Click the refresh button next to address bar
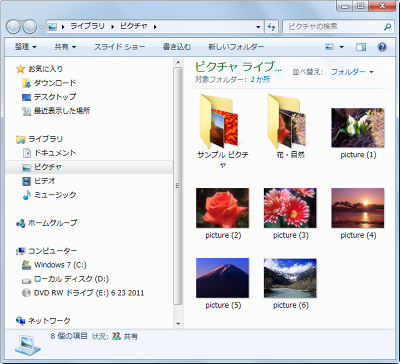The height and width of the screenshot is (364, 400). tap(272, 27)
